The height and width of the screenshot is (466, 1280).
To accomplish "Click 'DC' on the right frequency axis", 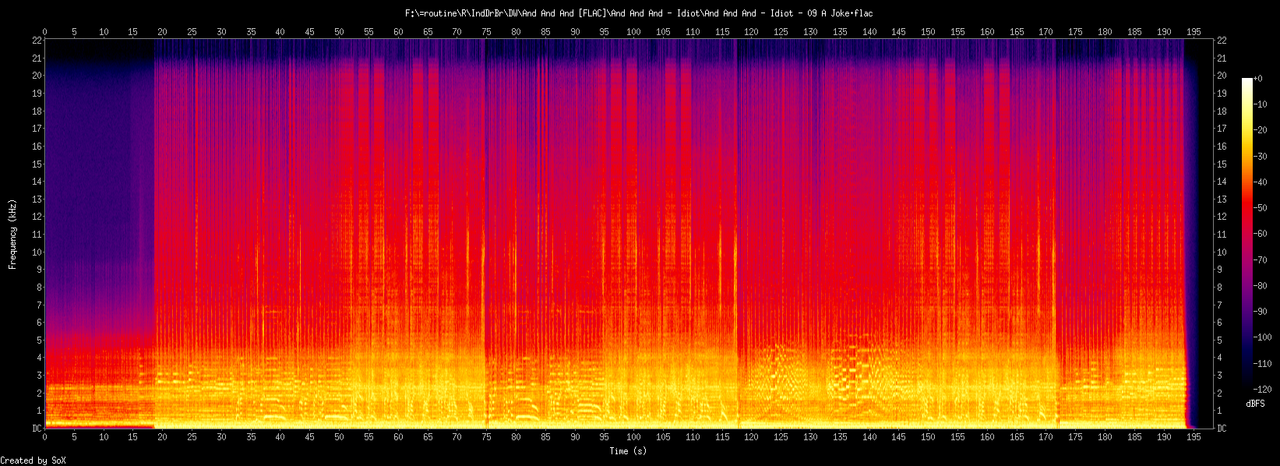I will pos(1222,429).
